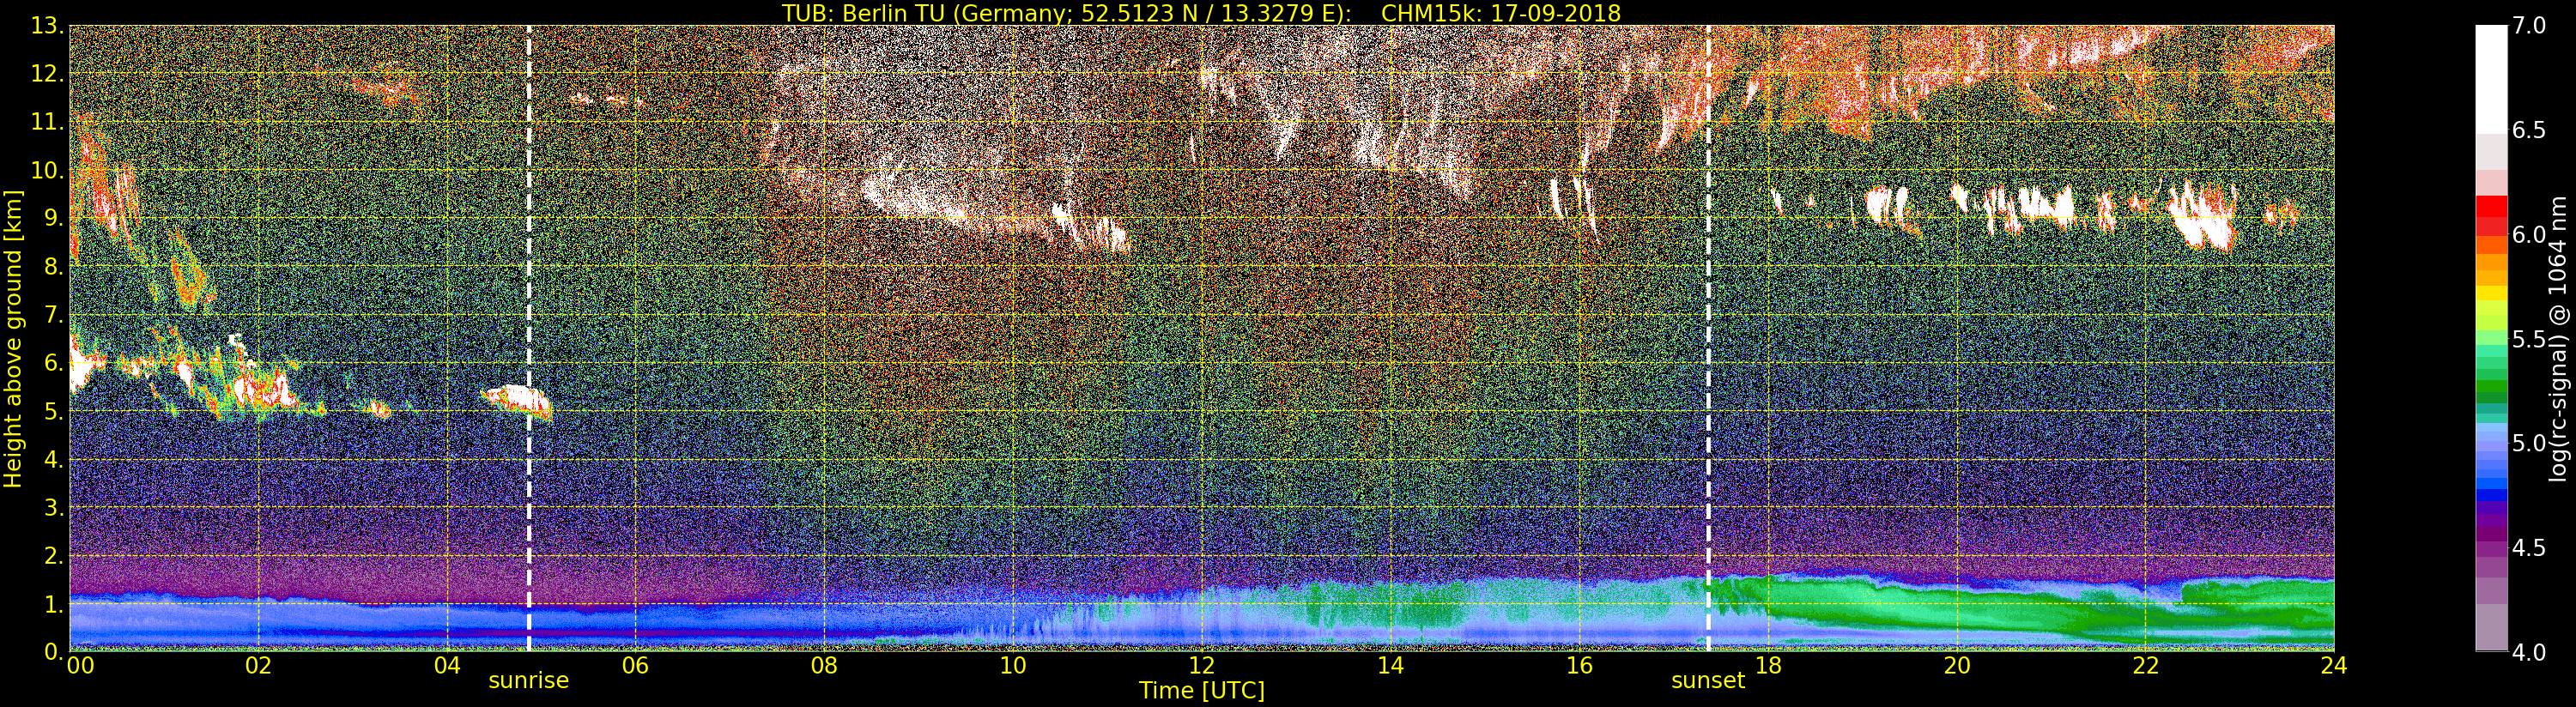Click the '16' tick label on the time axis
This screenshot has height=707, width=2576.
1579,666
